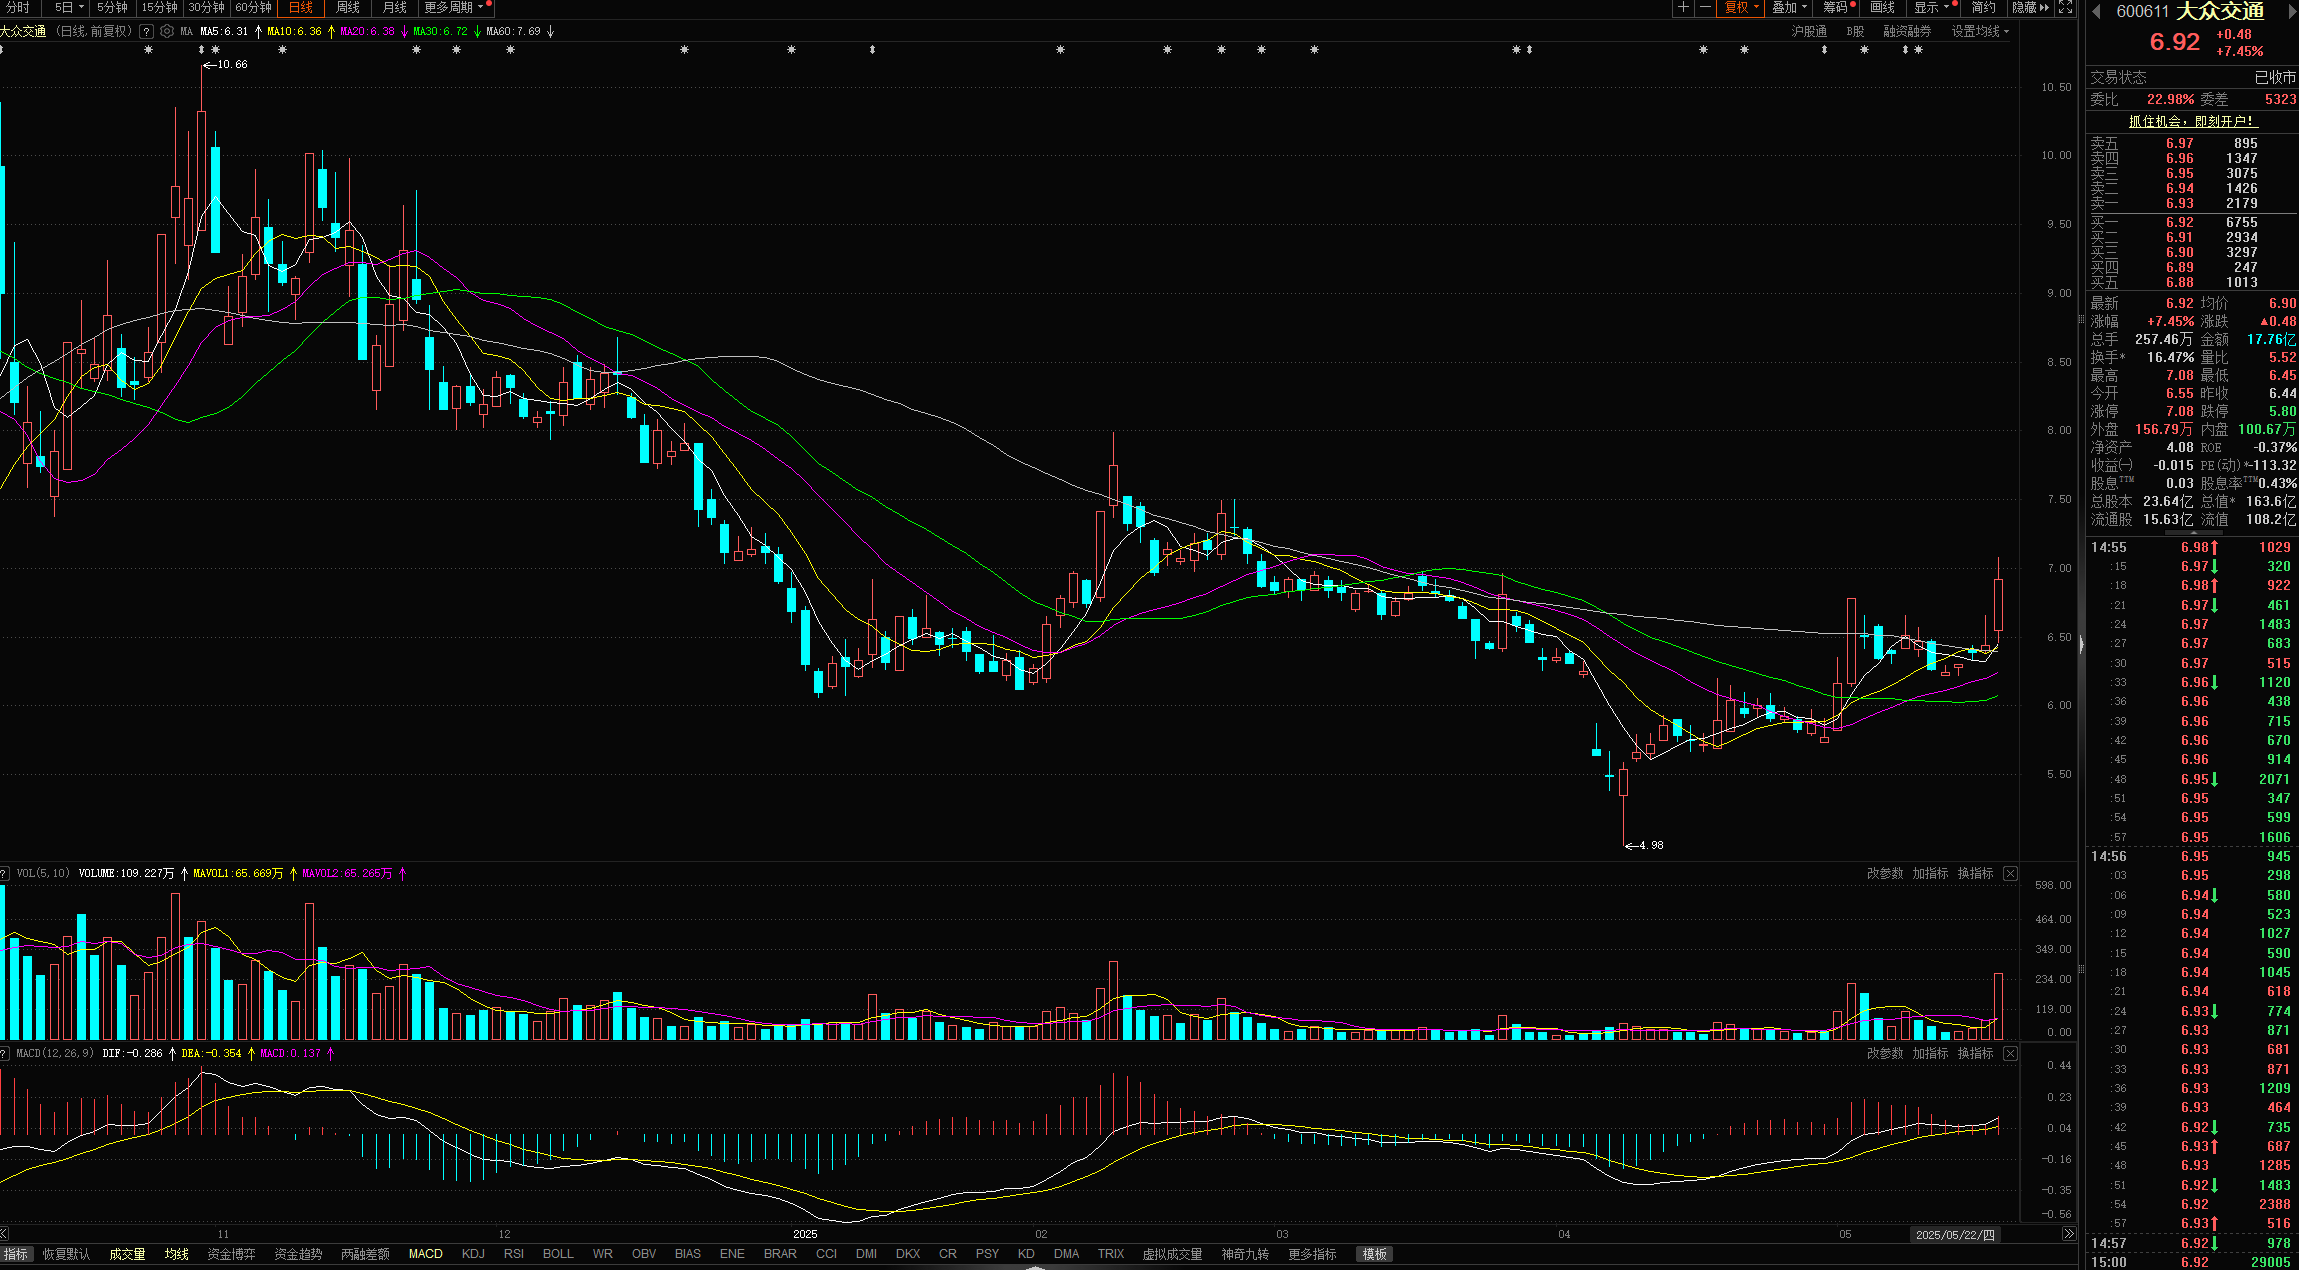Select 资金博弈 indicator
The height and width of the screenshot is (1270, 2299).
(x=231, y=1254)
